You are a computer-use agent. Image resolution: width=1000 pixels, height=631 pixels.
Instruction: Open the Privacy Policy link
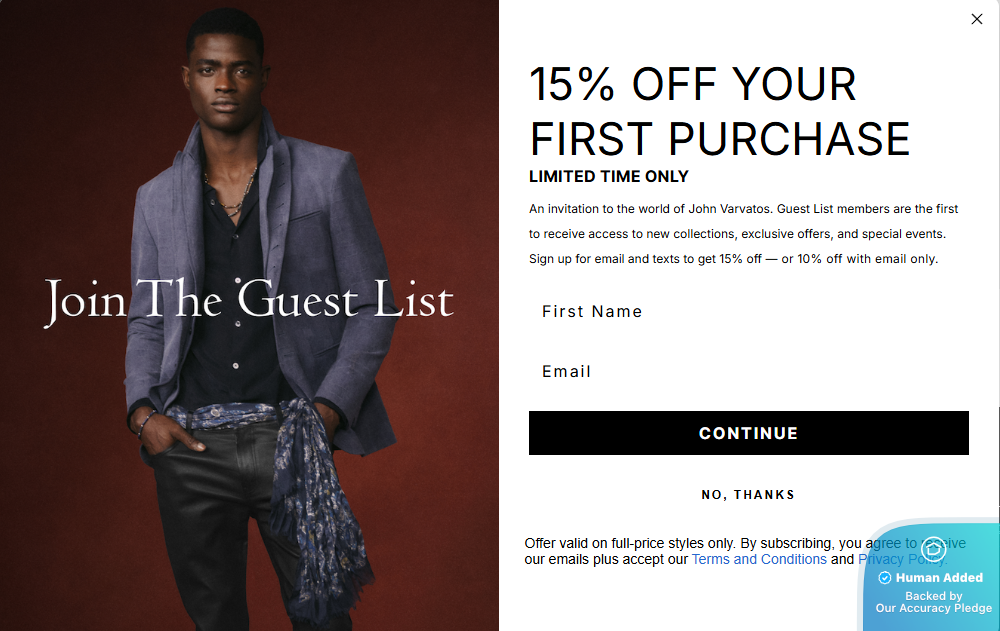(x=902, y=560)
